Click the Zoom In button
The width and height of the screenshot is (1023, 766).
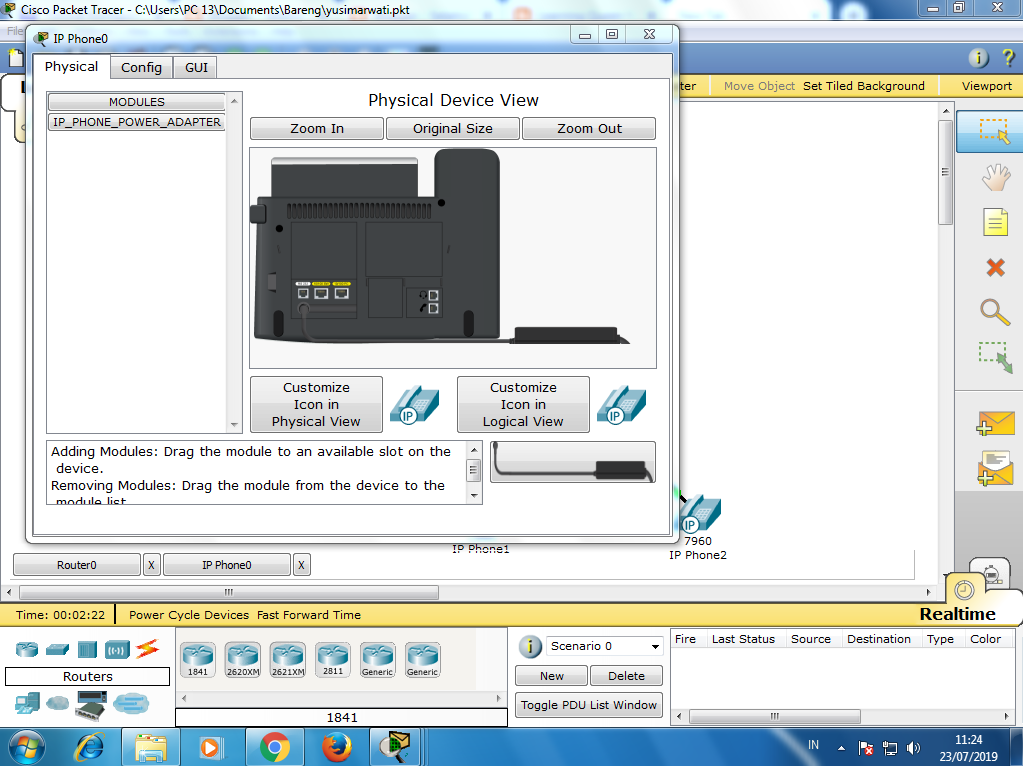(316, 129)
